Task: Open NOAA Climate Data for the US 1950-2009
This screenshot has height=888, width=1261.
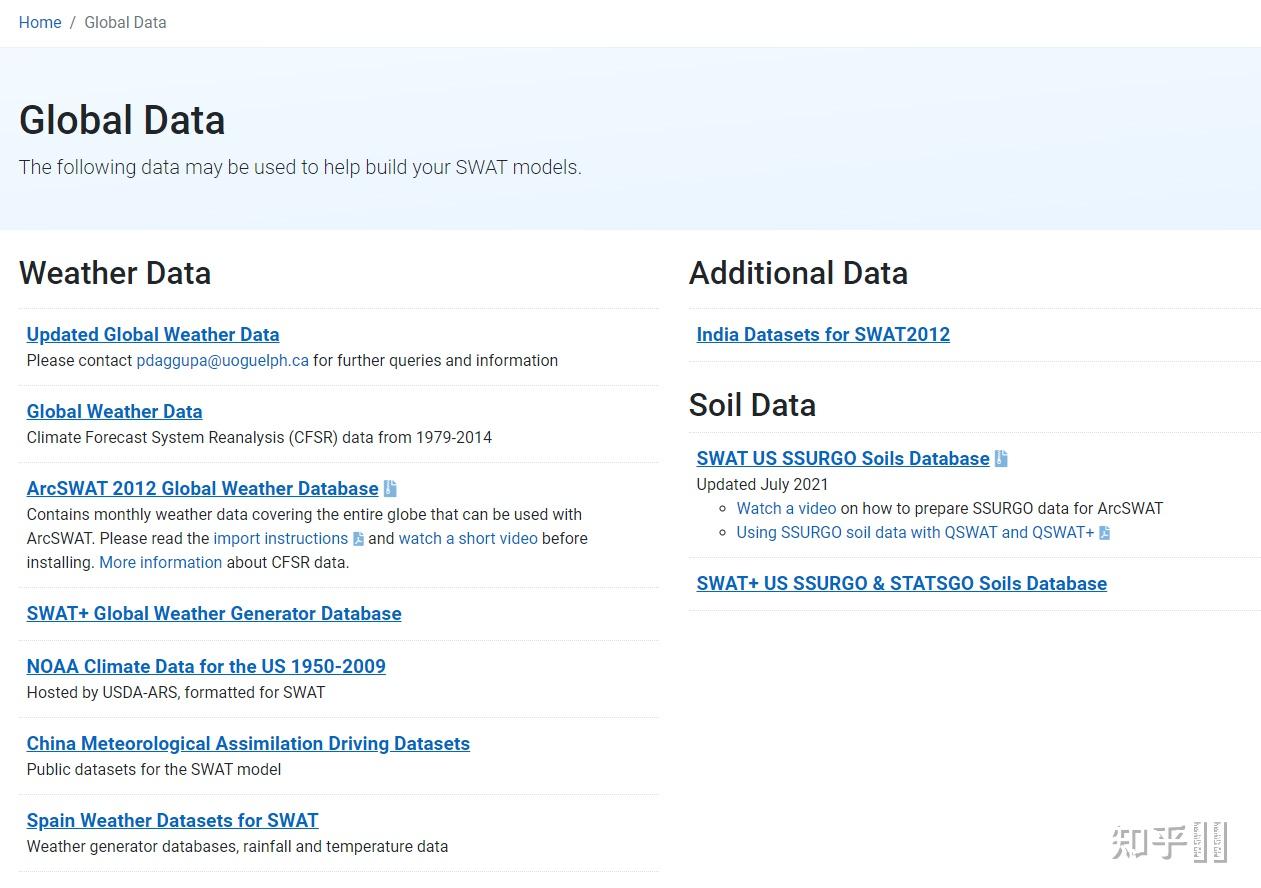Action: [x=206, y=666]
